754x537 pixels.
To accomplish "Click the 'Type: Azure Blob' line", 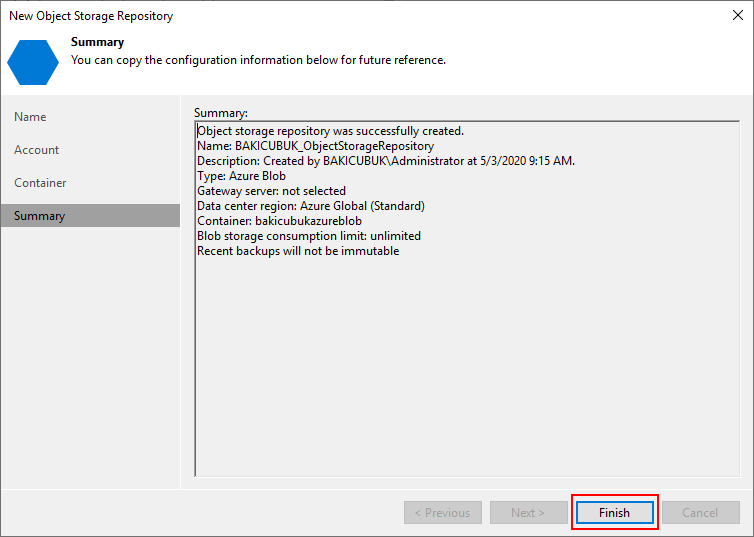I will (x=241, y=176).
